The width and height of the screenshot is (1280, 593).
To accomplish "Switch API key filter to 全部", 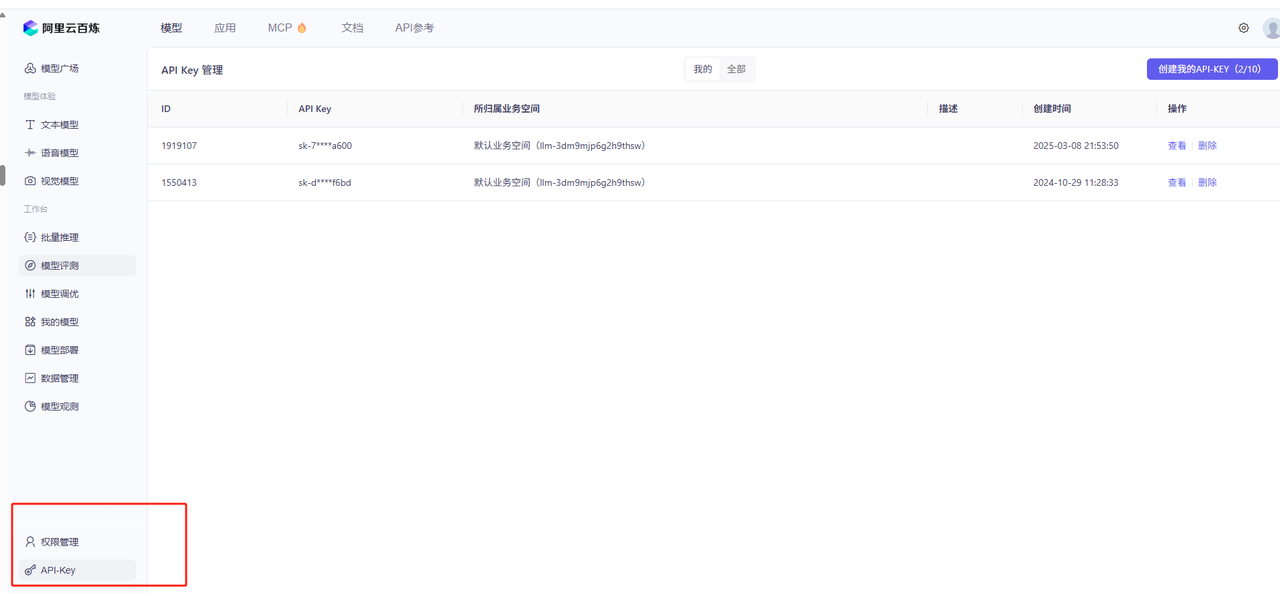I will pos(737,69).
